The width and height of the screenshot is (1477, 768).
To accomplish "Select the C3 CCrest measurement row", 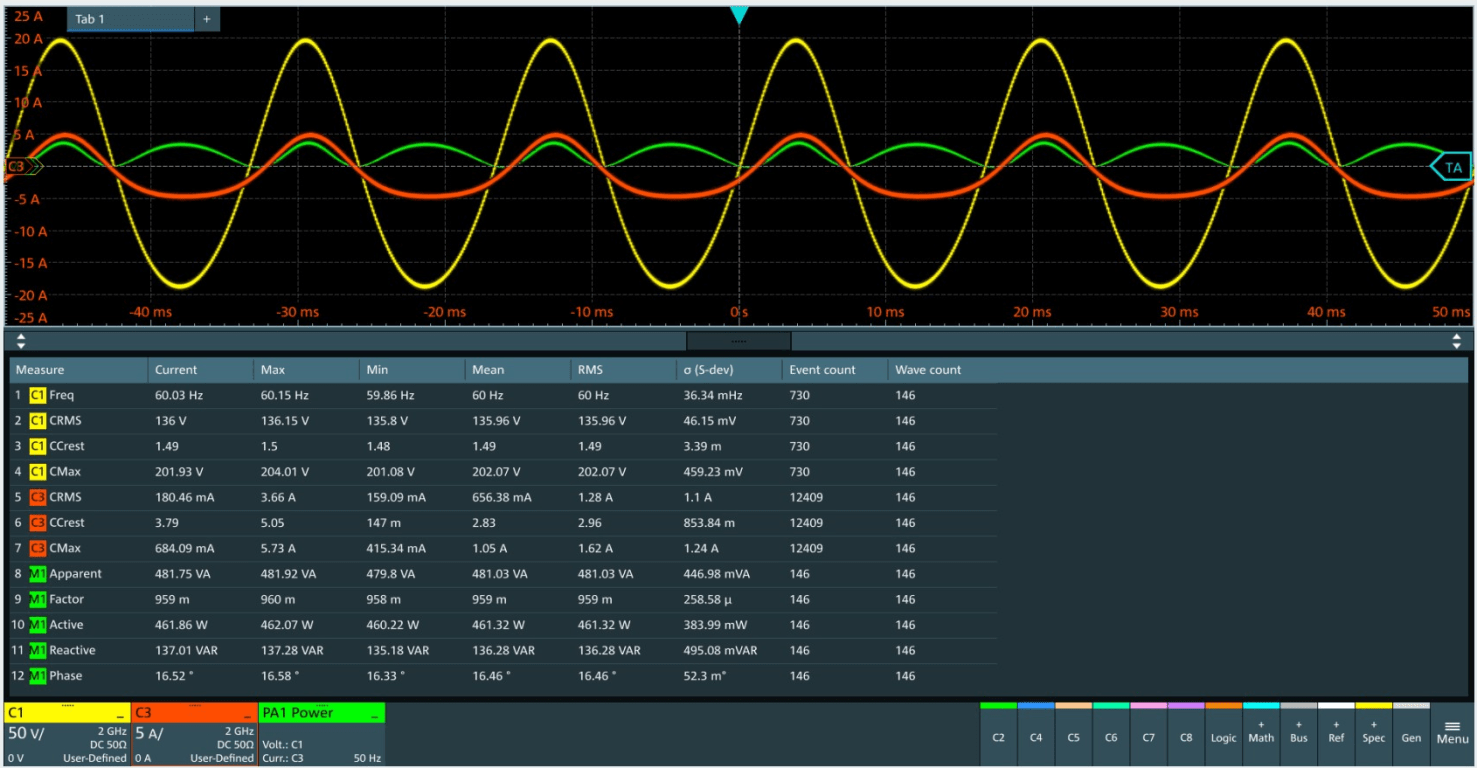I will tap(504, 523).
